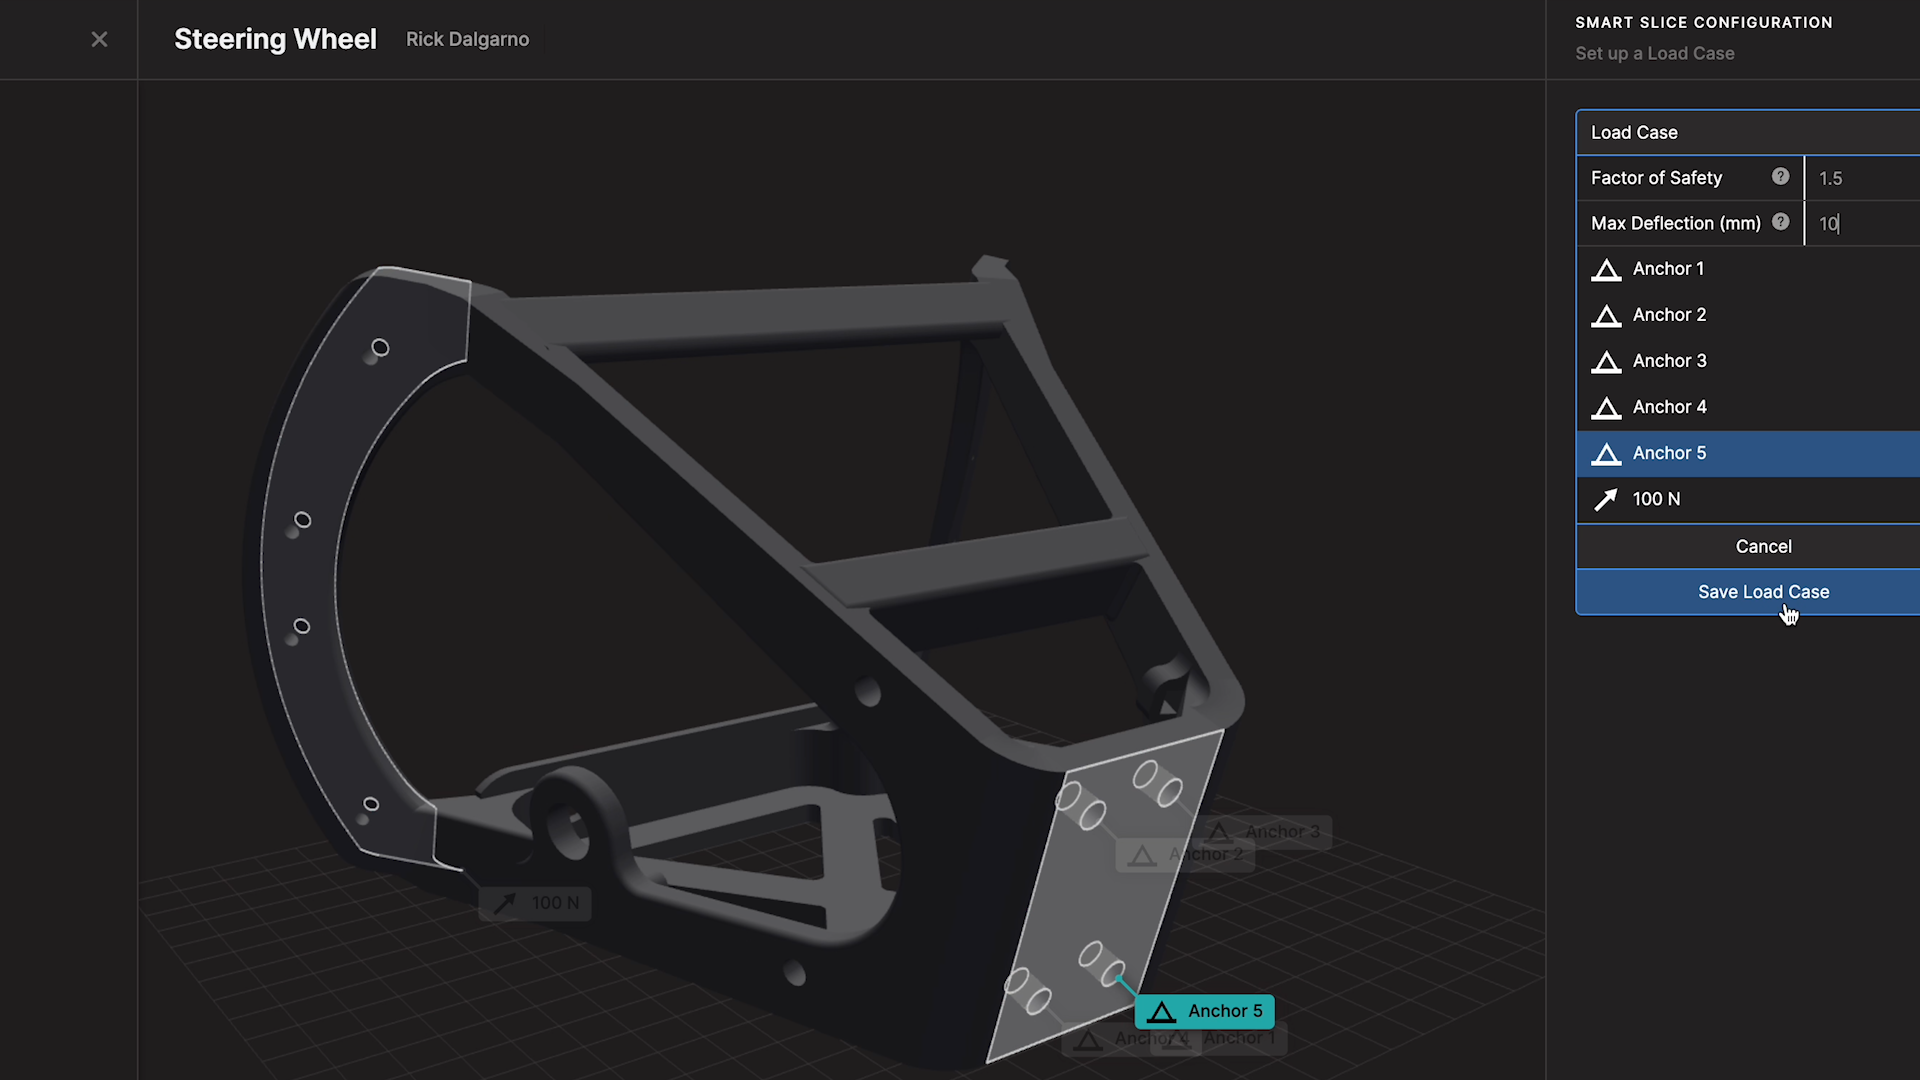Open the Factor of Safety help icon

pyautogui.click(x=1781, y=176)
